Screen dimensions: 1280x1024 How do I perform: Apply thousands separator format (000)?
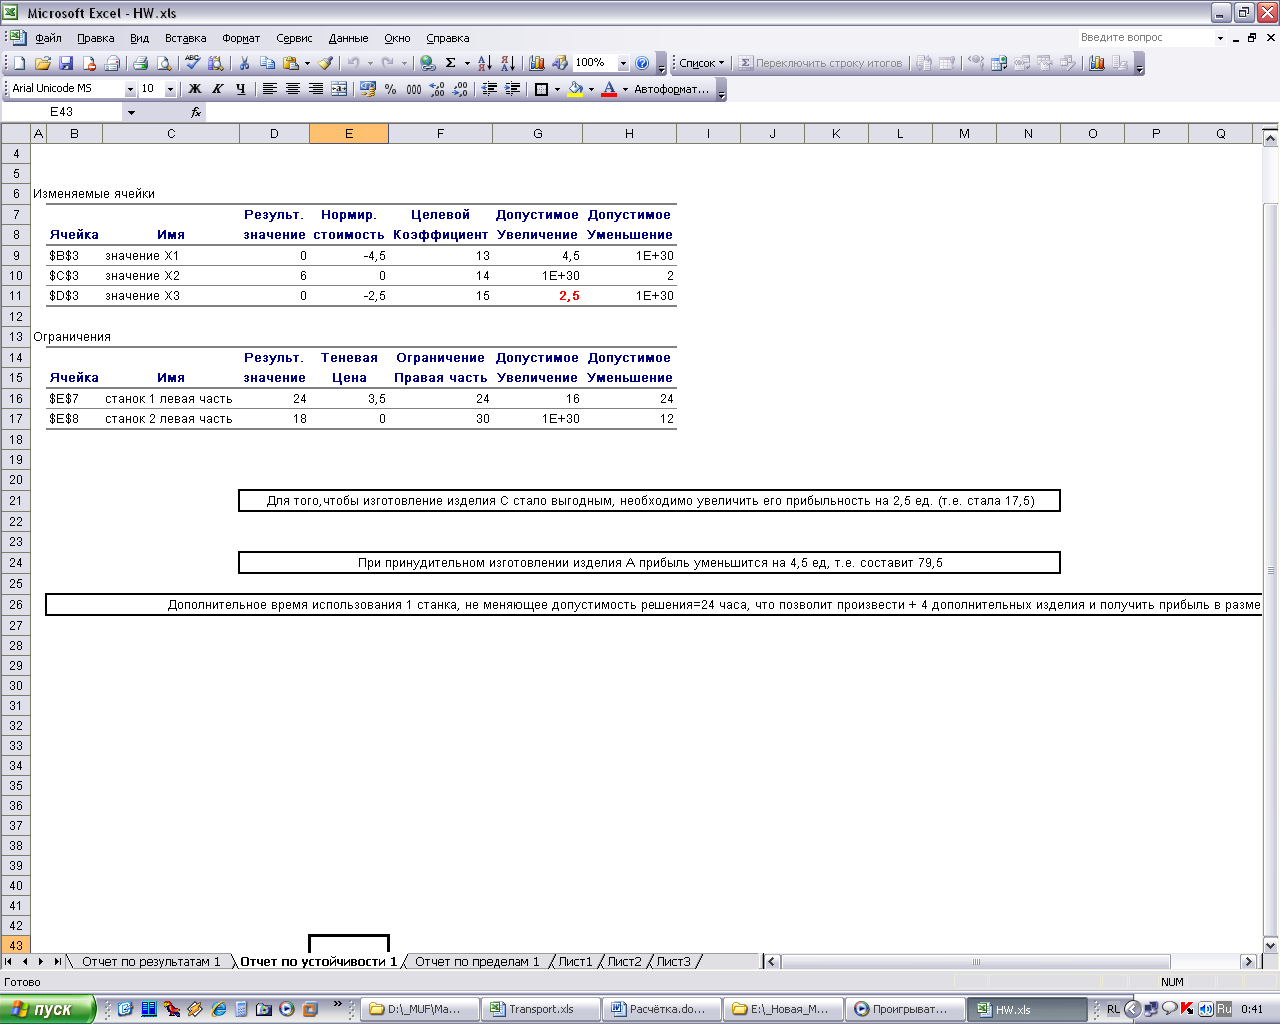point(414,89)
